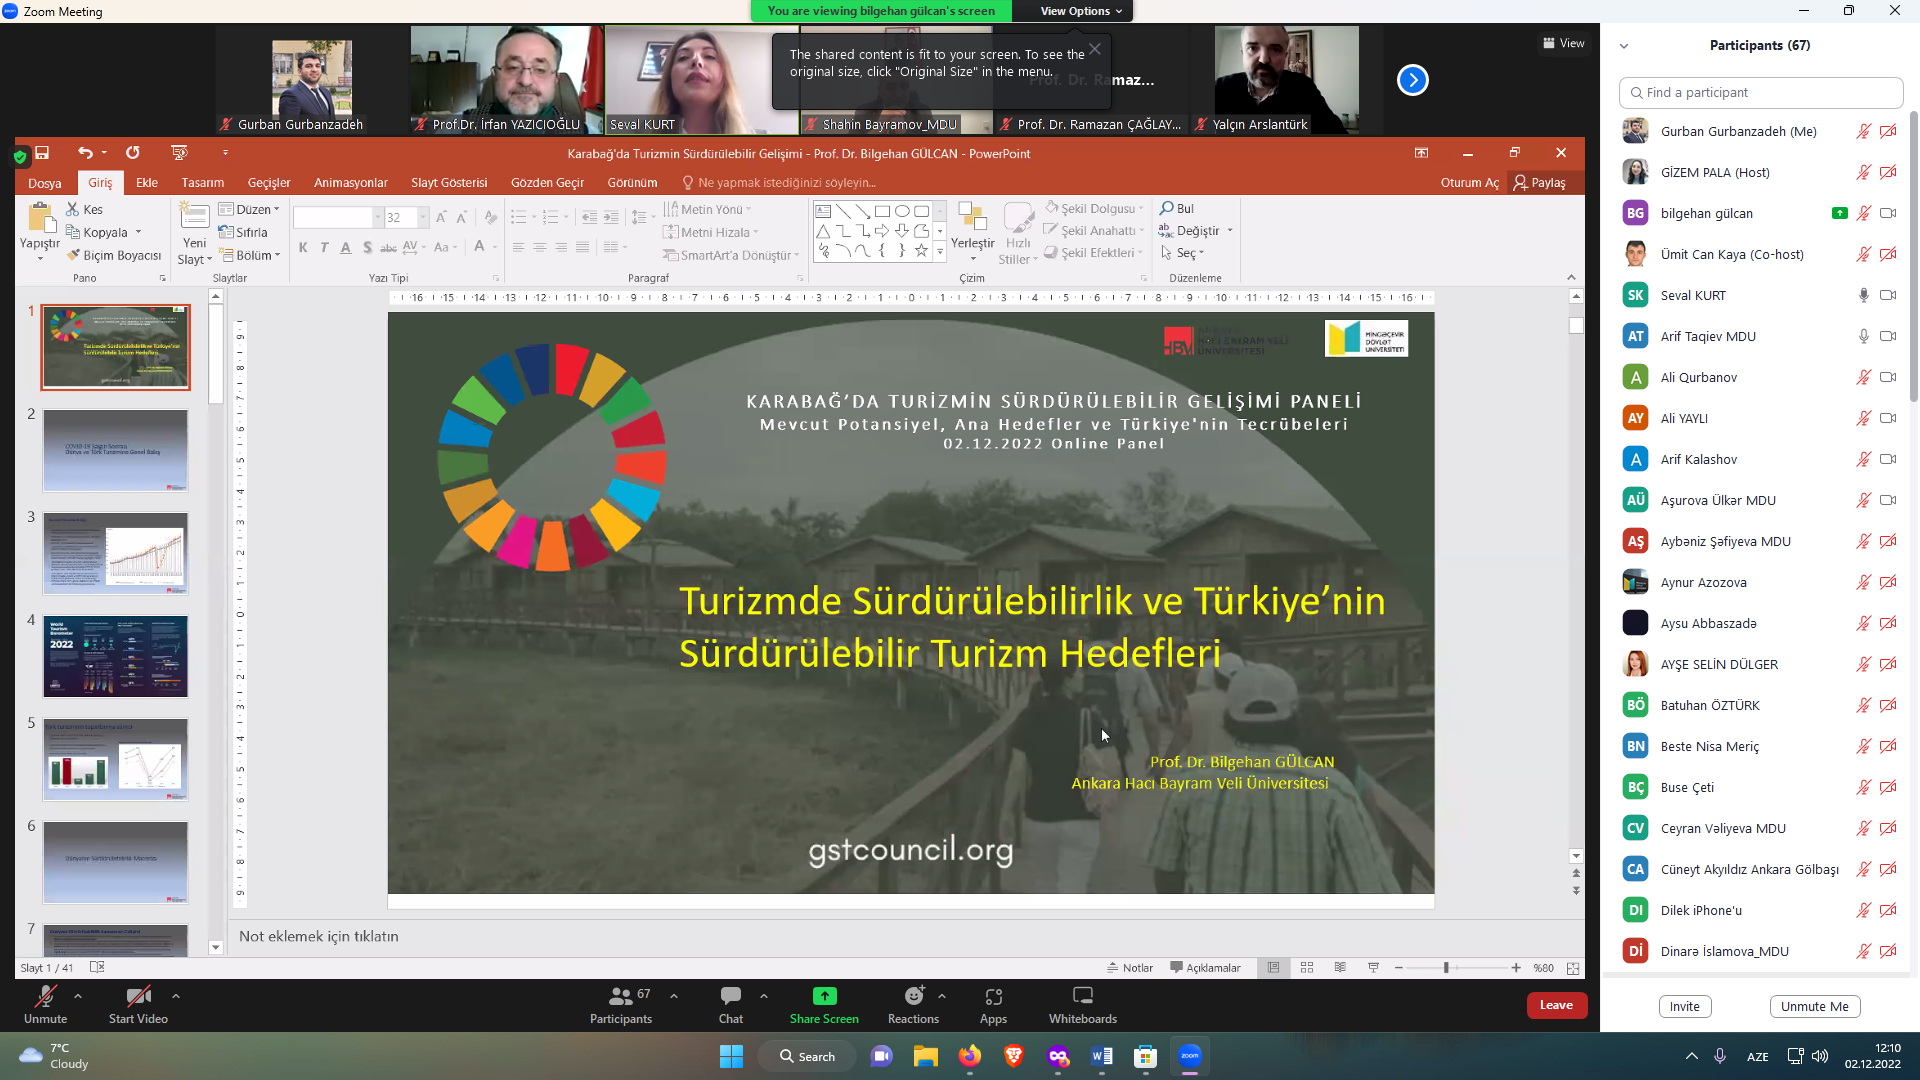This screenshot has height=1080, width=1920.
Task: Click the Unmute Me button
Action: pyautogui.click(x=1814, y=1006)
